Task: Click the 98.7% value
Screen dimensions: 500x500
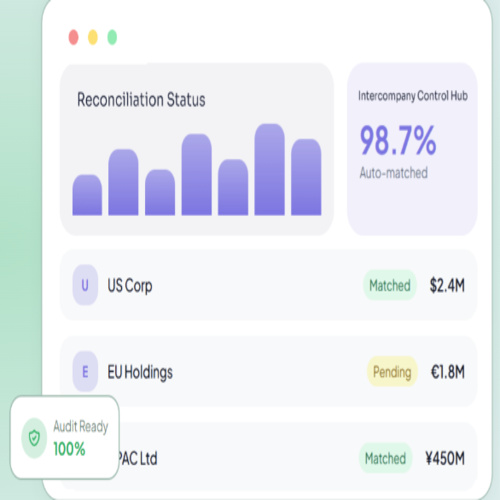Action: click(398, 140)
